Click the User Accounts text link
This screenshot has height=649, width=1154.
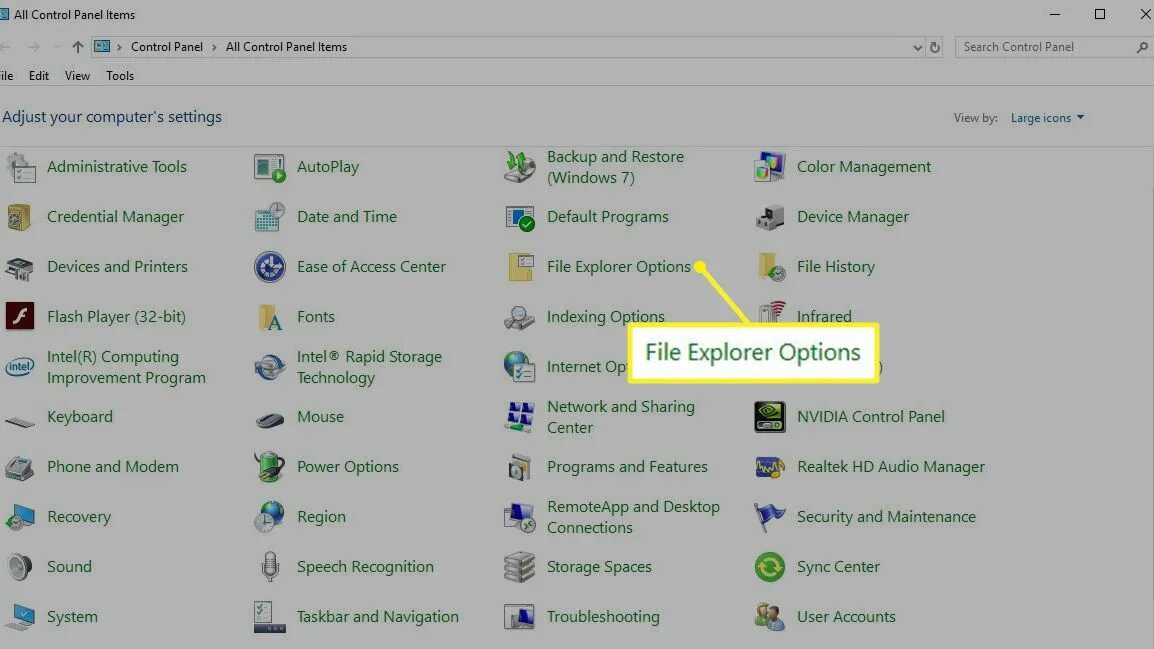846,617
